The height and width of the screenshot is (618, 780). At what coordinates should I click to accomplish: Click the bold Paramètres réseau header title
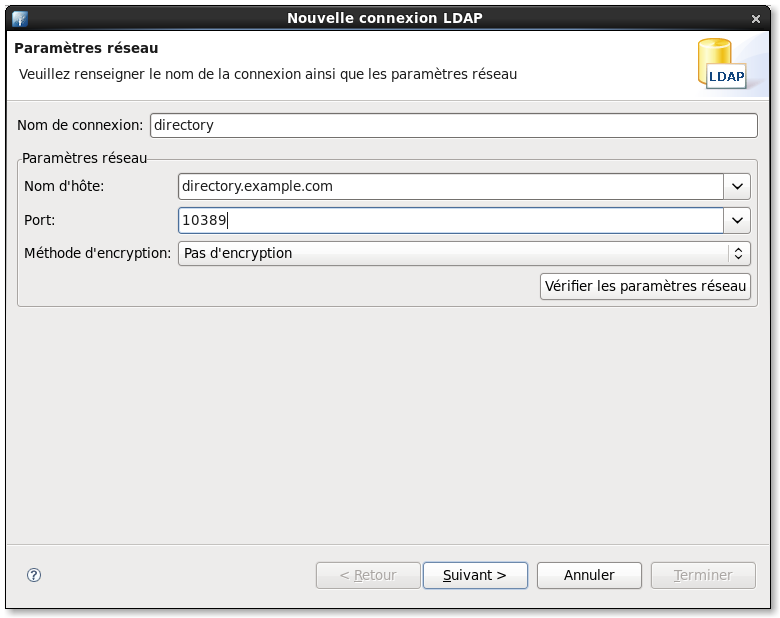click(x=86, y=48)
